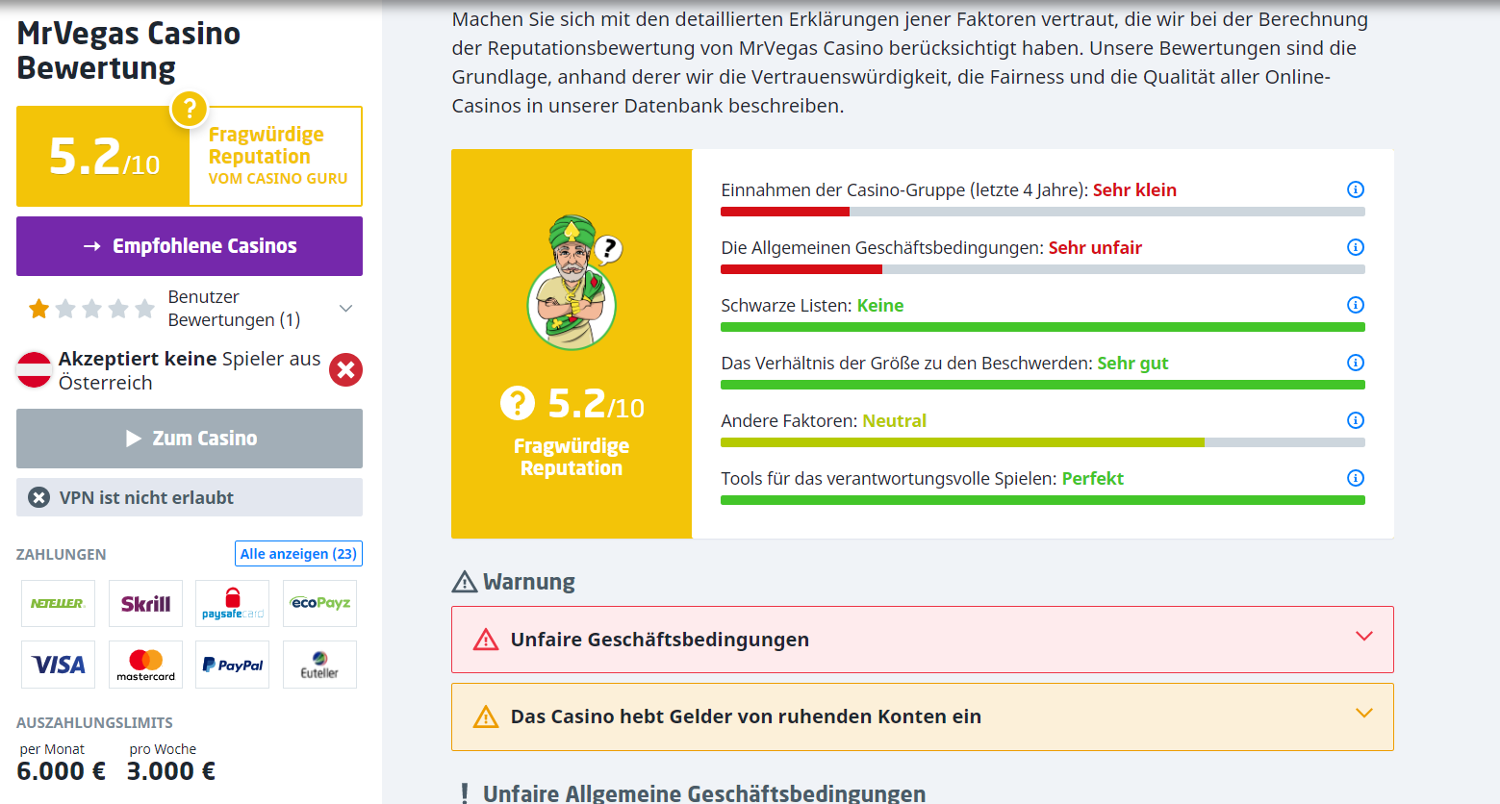This screenshot has width=1500, height=804.
Task: Click the Mastercard payment logo
Action: pyautogui.click(x=145, y=664)
